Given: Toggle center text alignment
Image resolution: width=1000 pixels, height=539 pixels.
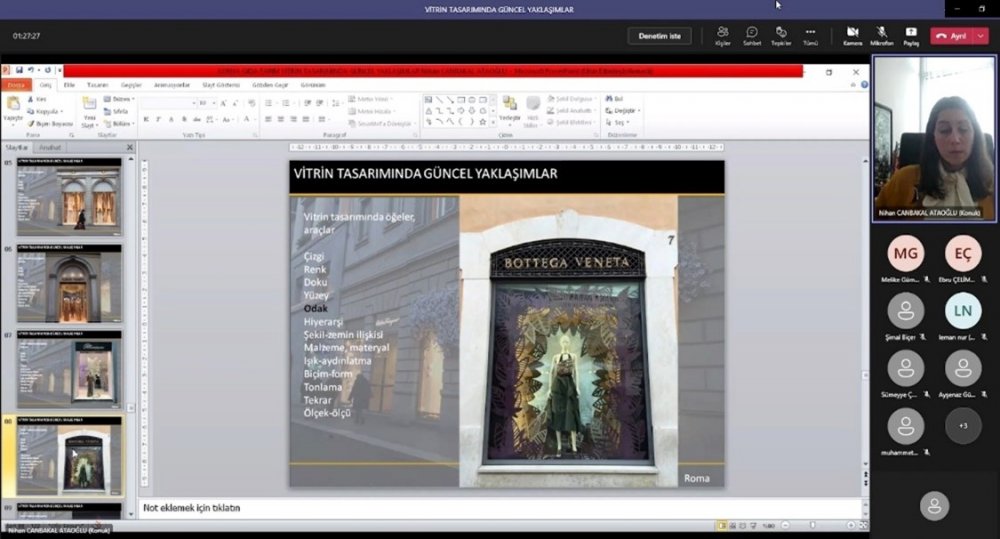Looking at the screenshot, I should click(281, 119).
